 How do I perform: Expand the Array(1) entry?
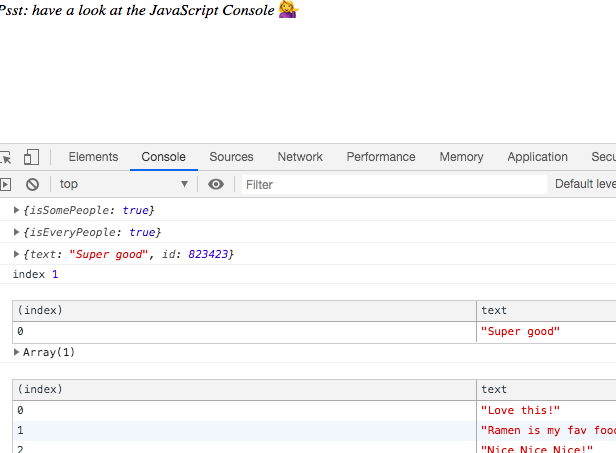tap(16, 352)
